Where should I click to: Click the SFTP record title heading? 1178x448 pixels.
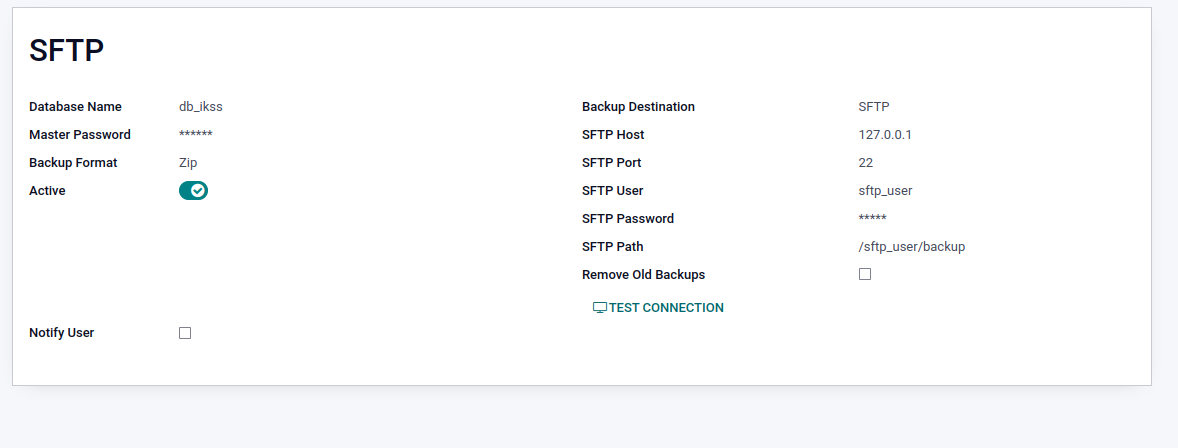(67, 50)
